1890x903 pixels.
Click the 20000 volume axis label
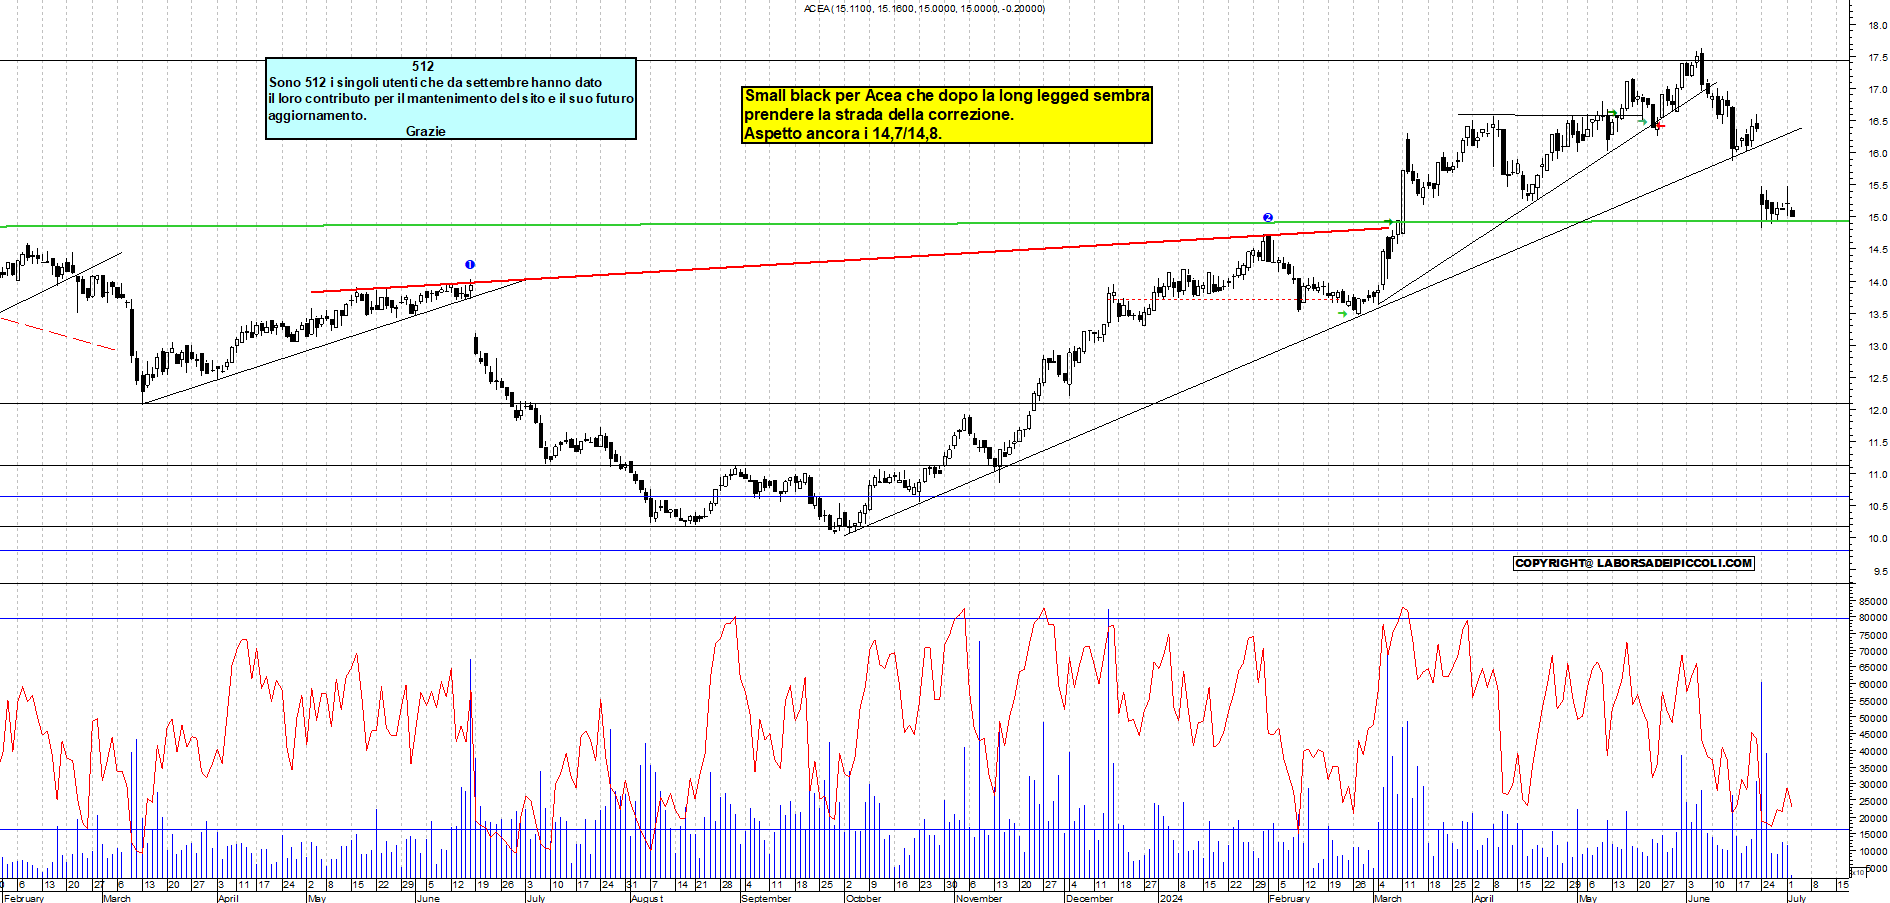1873,819
